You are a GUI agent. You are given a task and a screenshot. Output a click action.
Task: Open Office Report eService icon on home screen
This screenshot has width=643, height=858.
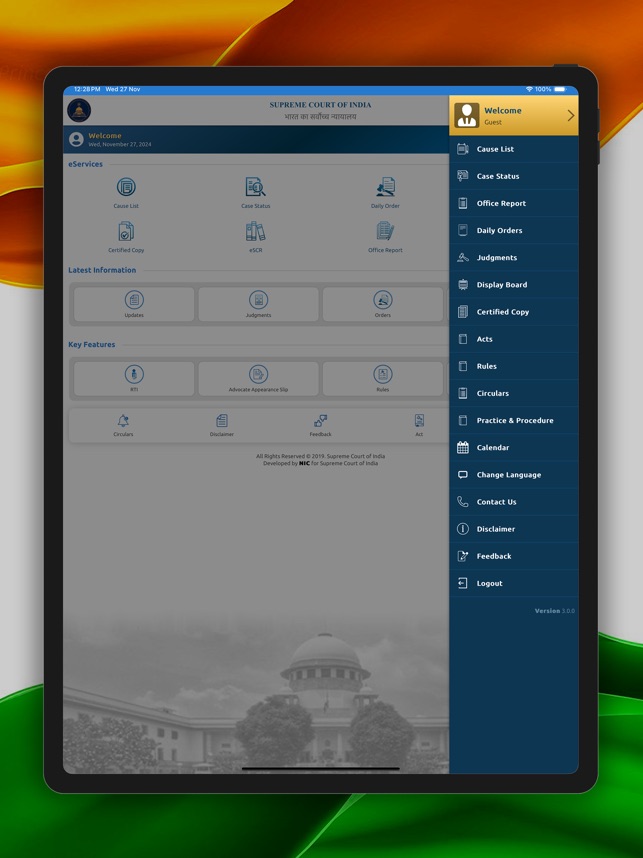385,231
